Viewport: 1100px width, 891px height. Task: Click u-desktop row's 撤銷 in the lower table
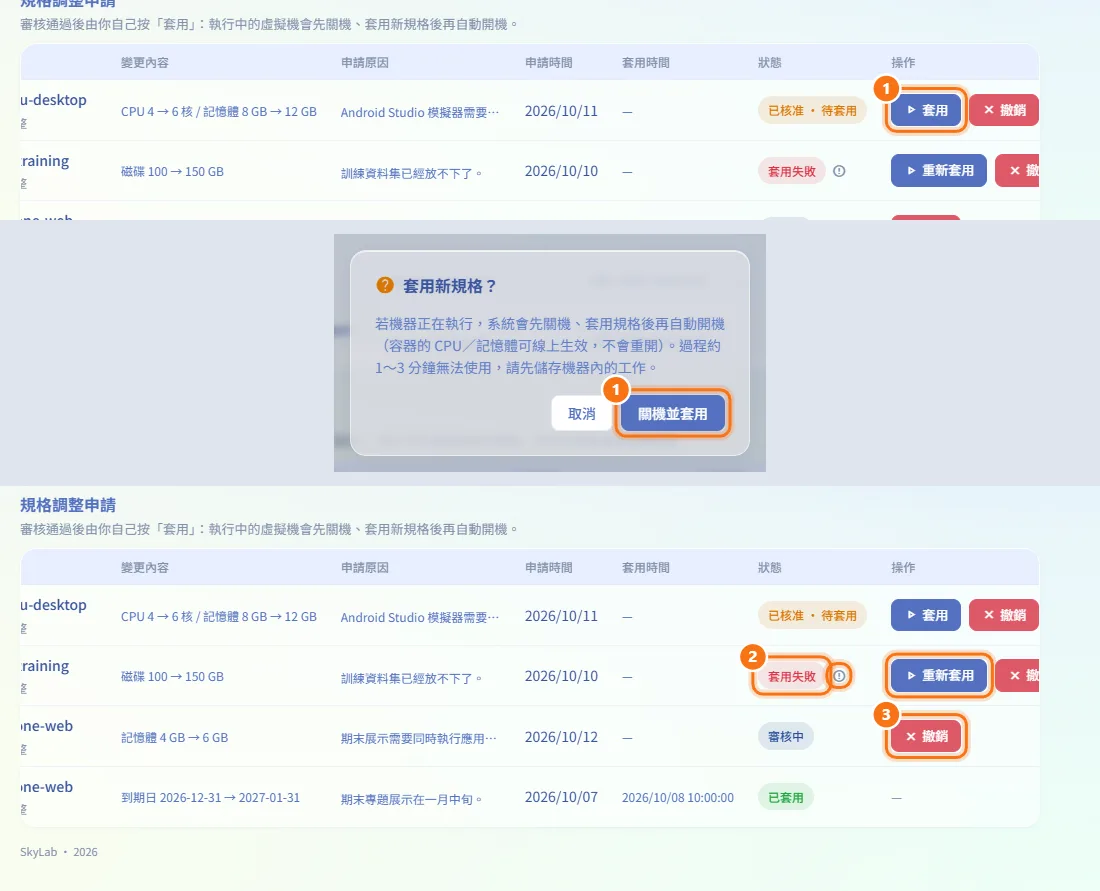pyautogui.click(x=1004, y=615)
